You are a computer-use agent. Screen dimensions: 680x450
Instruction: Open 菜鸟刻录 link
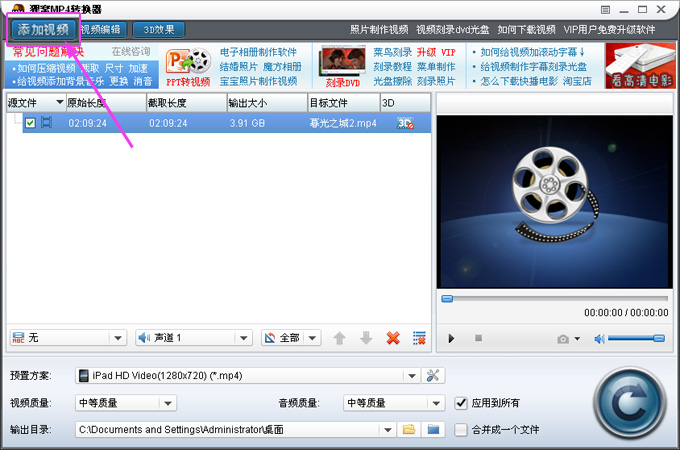pos(392,52)
